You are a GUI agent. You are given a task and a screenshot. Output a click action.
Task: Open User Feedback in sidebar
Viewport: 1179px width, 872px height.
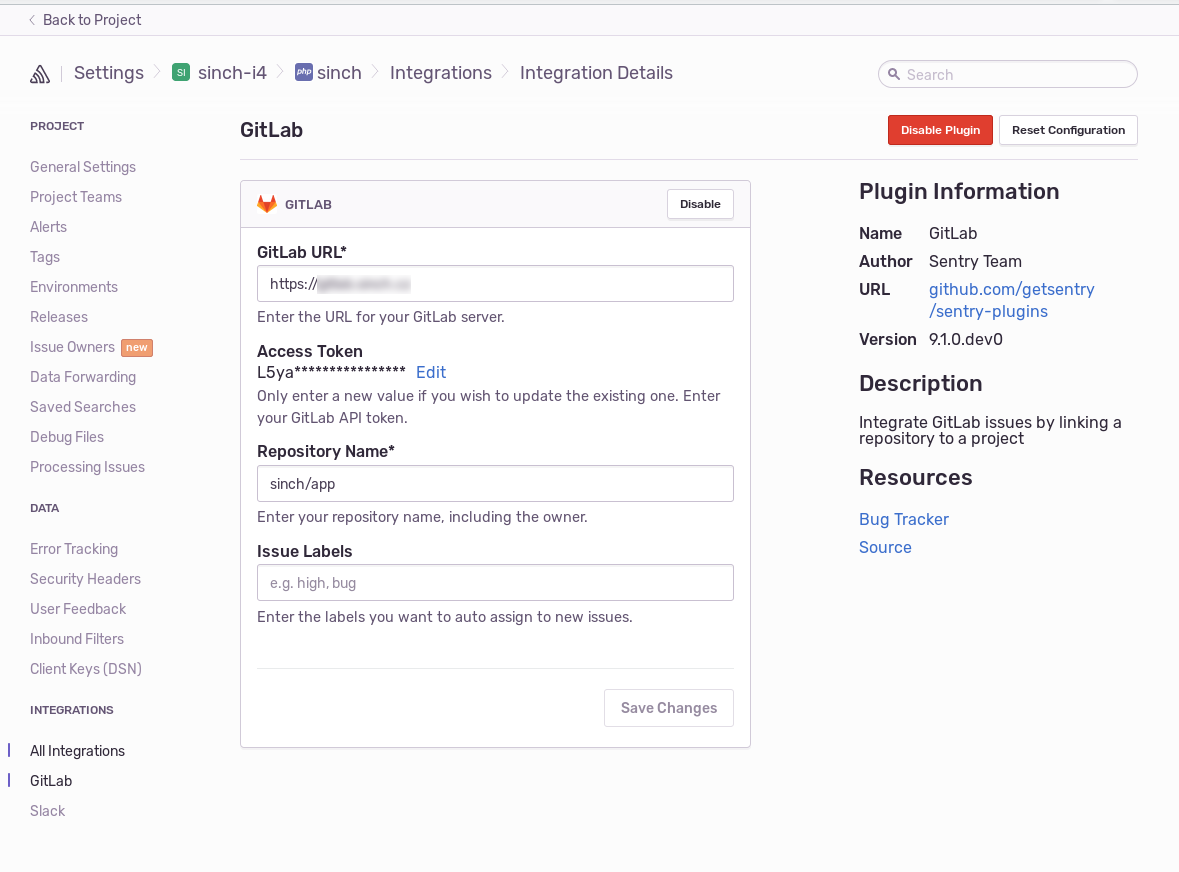(78, 610)
